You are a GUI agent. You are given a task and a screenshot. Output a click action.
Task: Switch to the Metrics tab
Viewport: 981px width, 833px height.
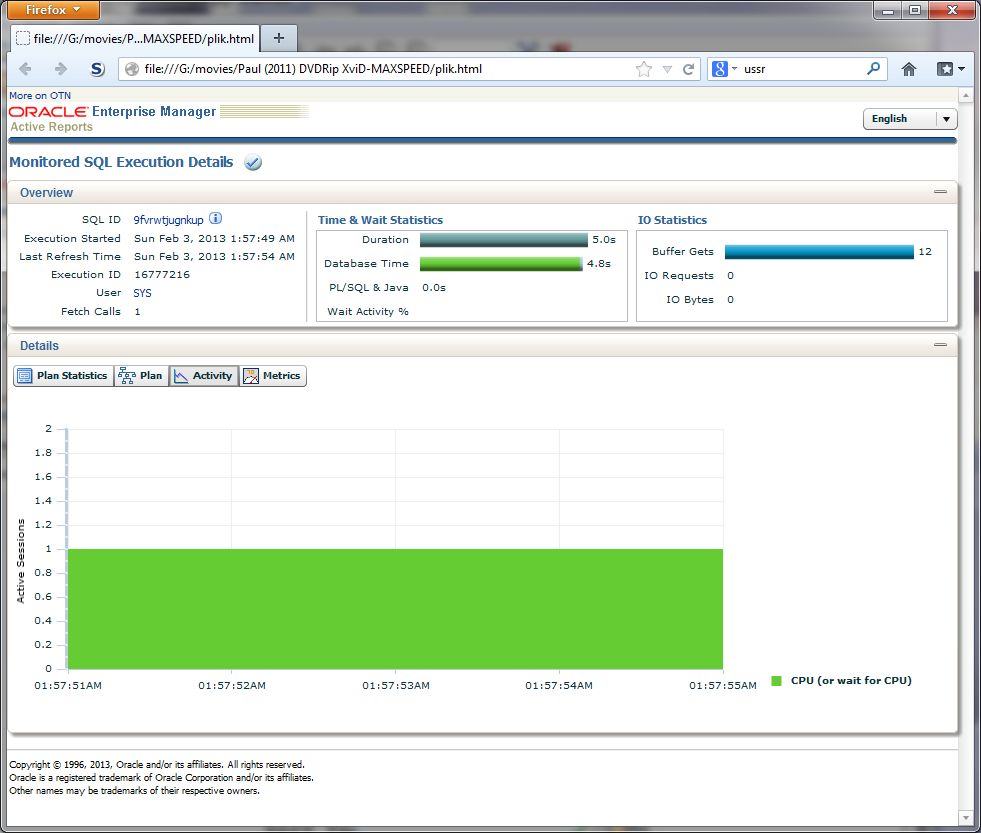[273, 376]
